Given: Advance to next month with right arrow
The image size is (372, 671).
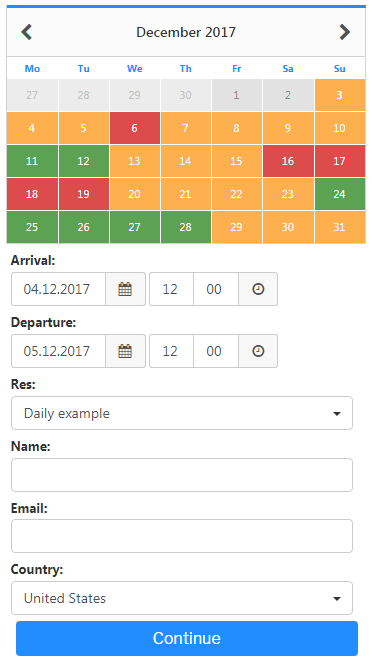Looking at the screenshot, I should click(345, 32).
